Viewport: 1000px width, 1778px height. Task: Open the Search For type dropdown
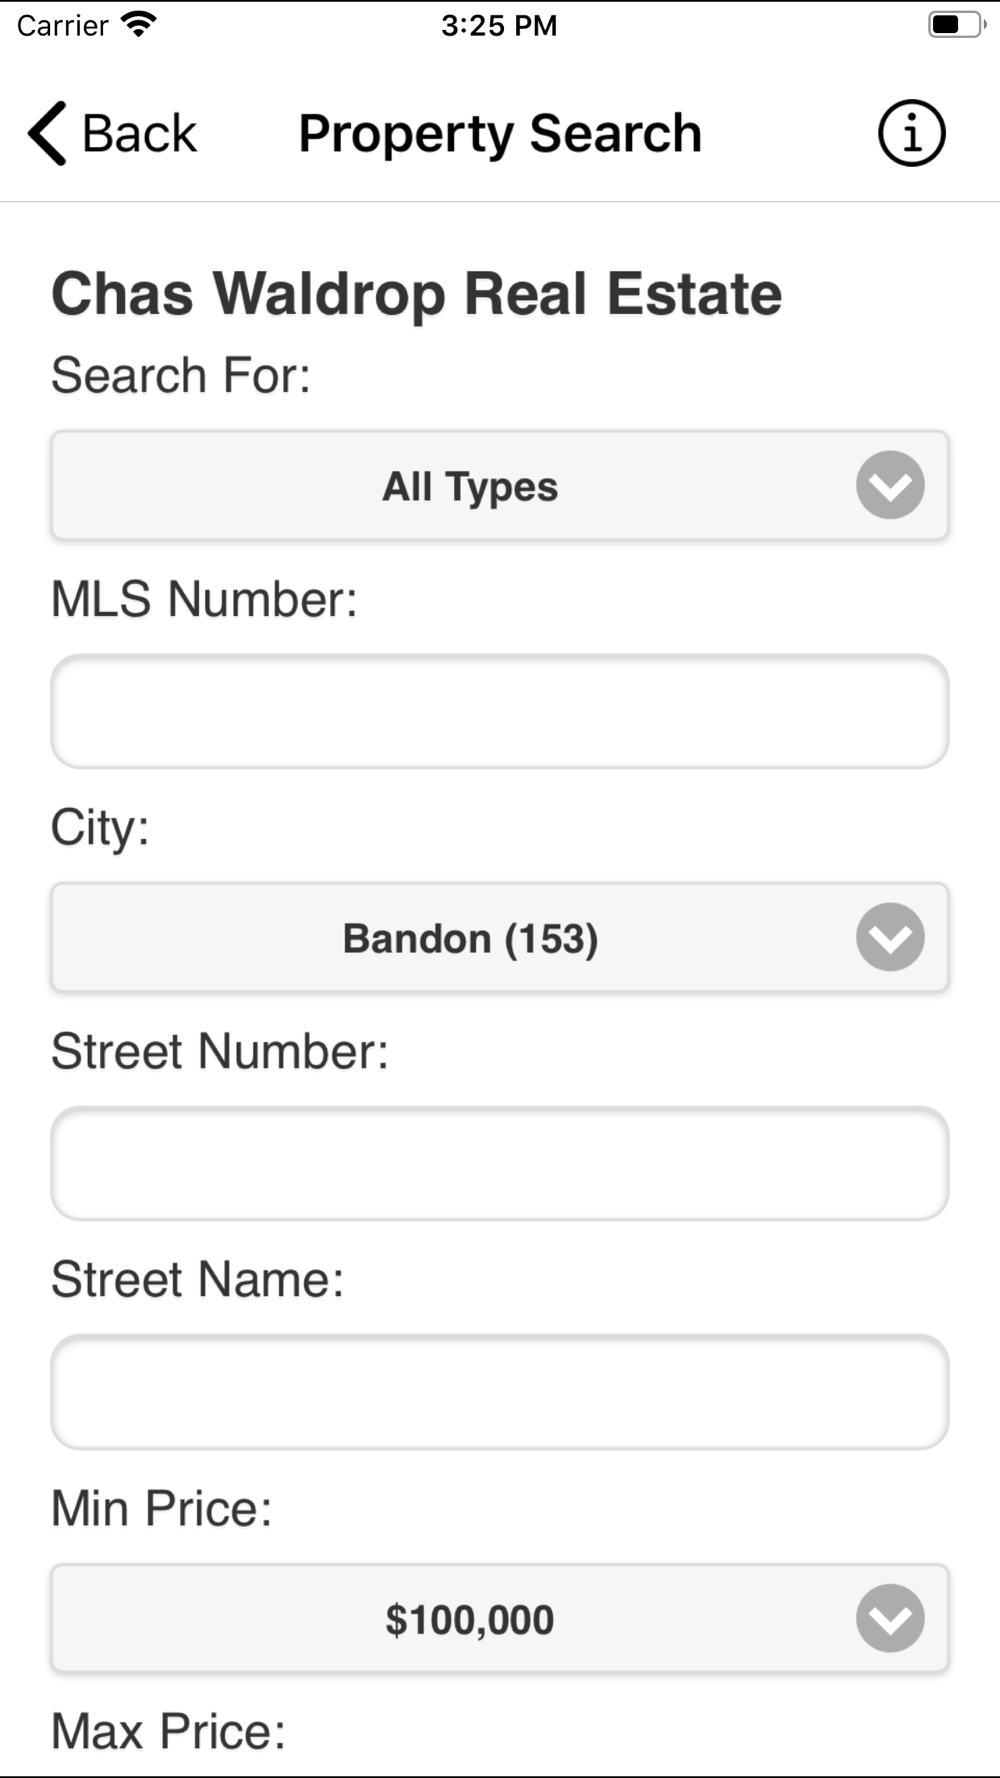point(500,486)
